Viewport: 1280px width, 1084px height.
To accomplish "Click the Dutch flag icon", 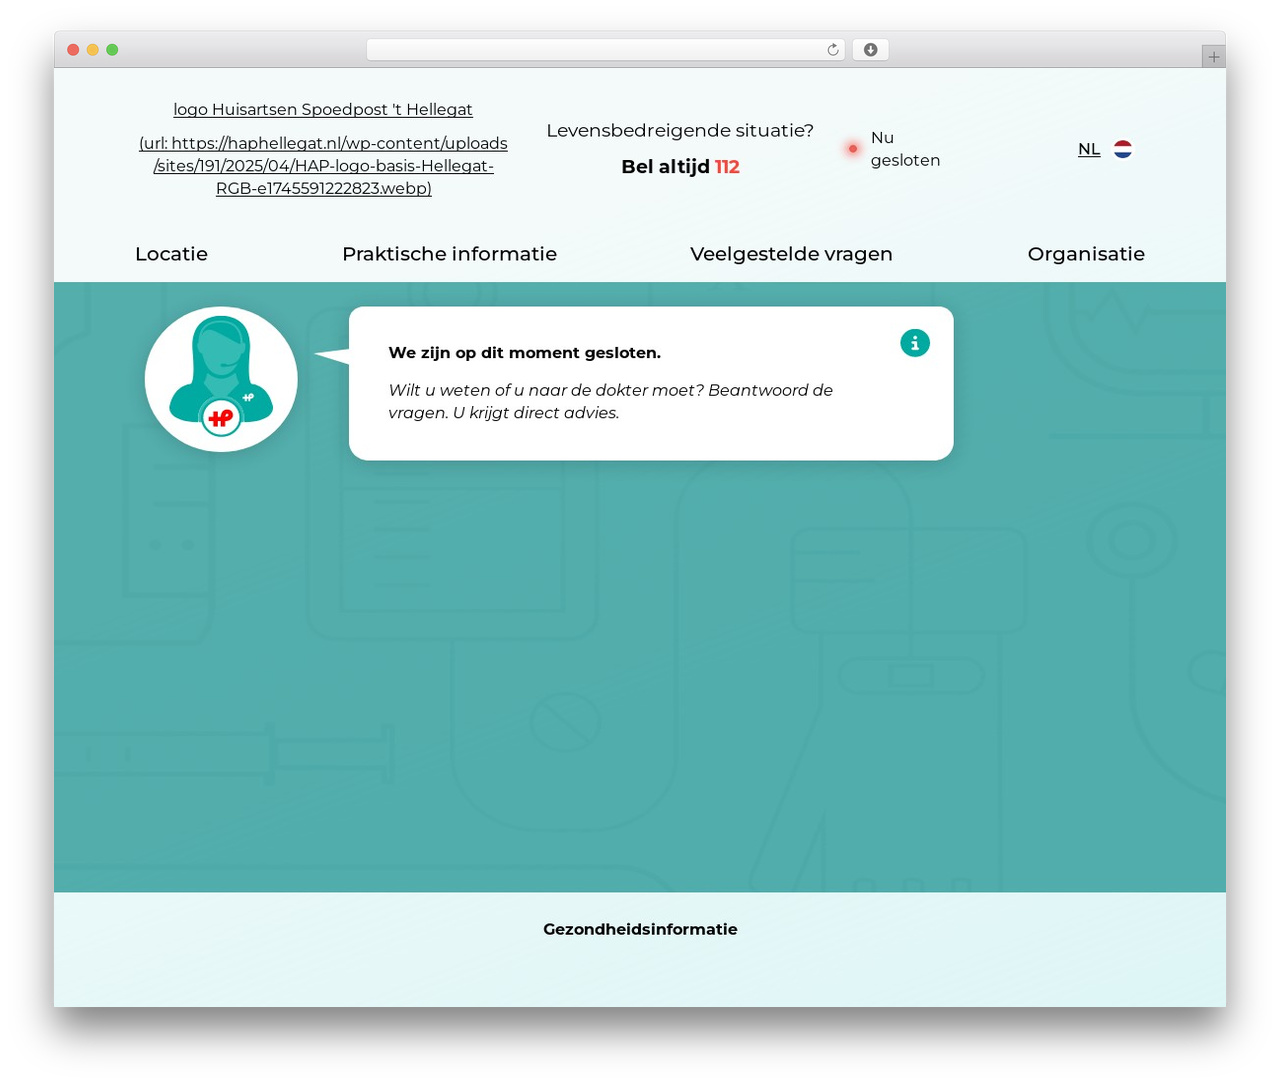I will tap(1123, 149).
